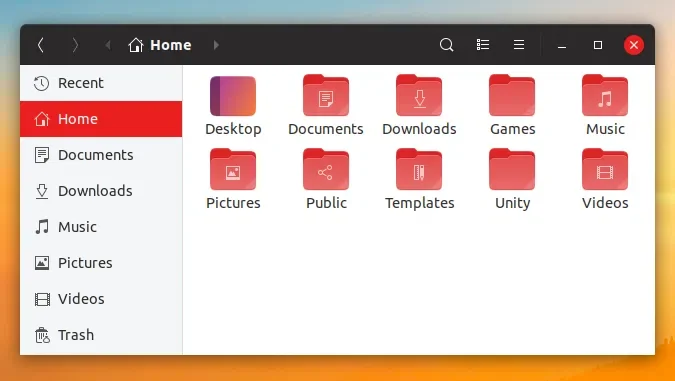This screenshot has height=381, width=675.
Task: Open the Downloads folder icon
Action: (419, 96)
